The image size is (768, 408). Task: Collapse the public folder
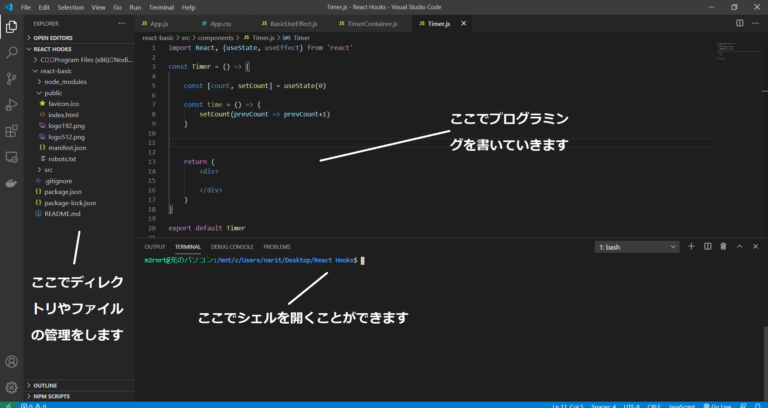79,93
